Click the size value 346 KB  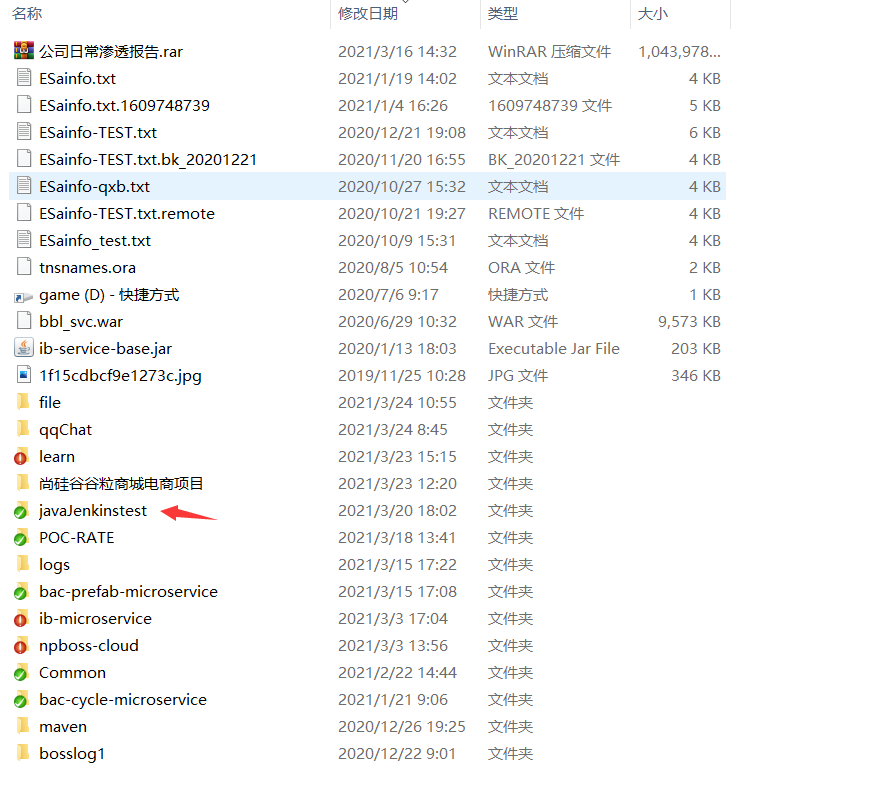695,376
